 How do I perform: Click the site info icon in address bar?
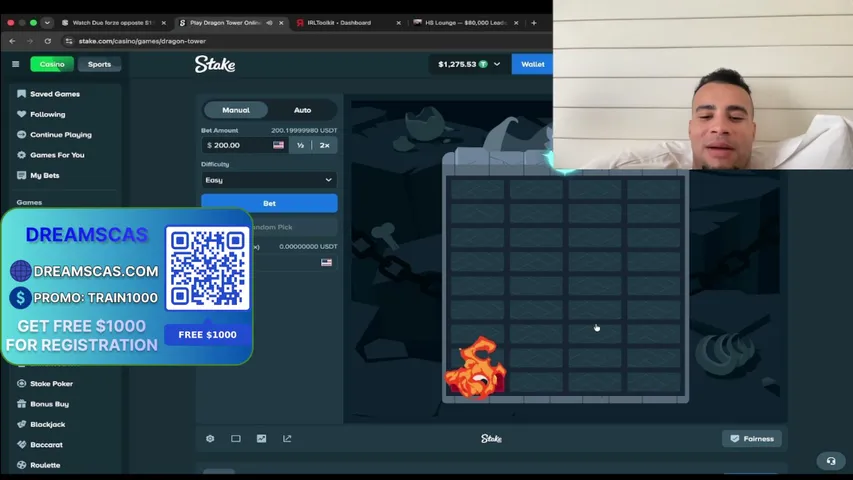pyautogui.click(x=69, y=41)
